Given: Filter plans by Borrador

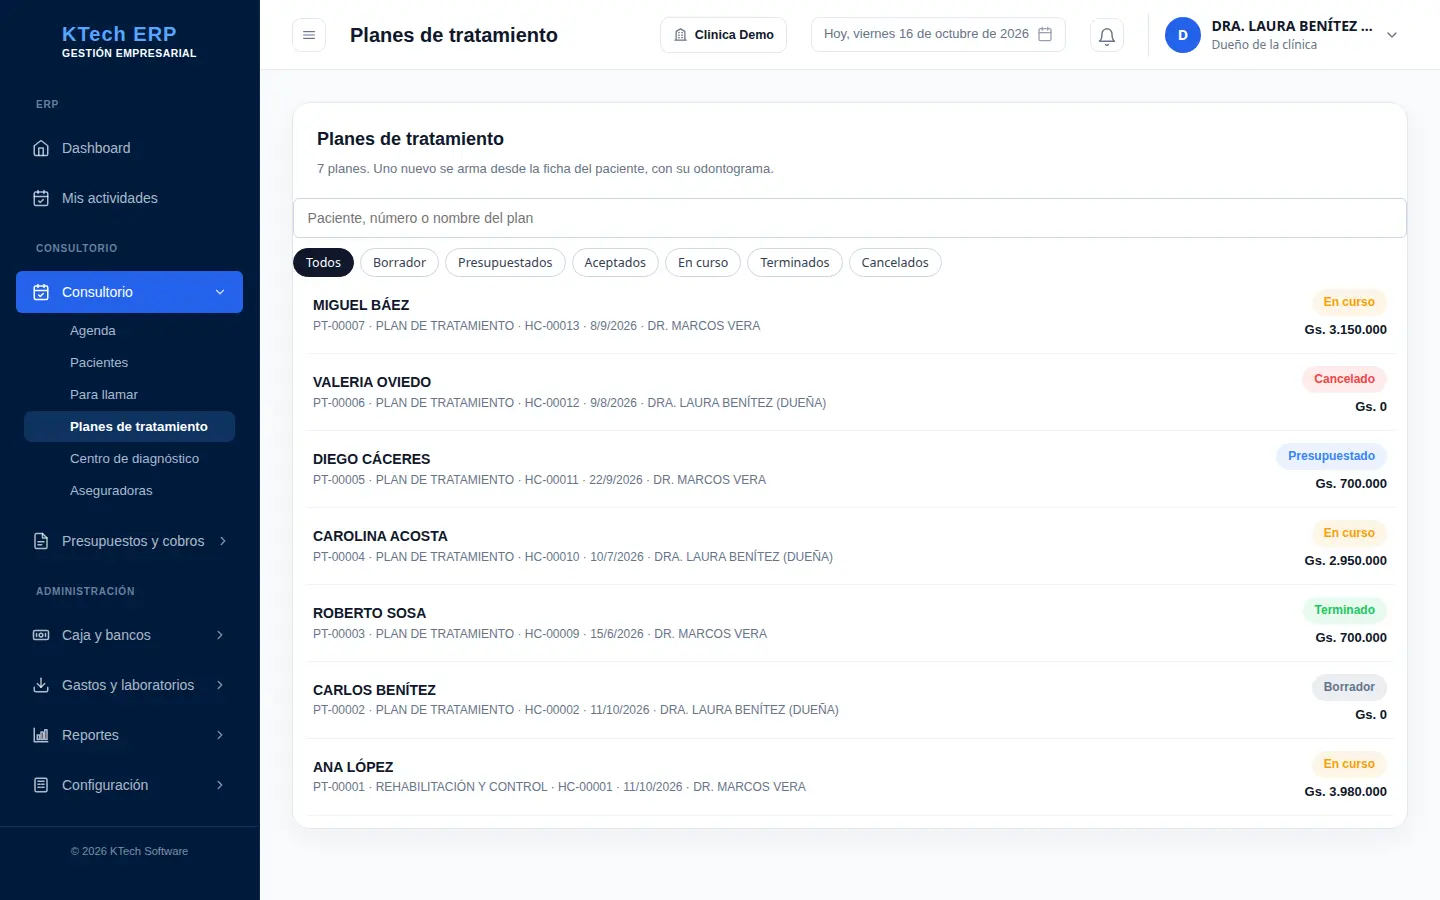Looking at the screenshot, I should pyautogui.click(x=399, y=262).
